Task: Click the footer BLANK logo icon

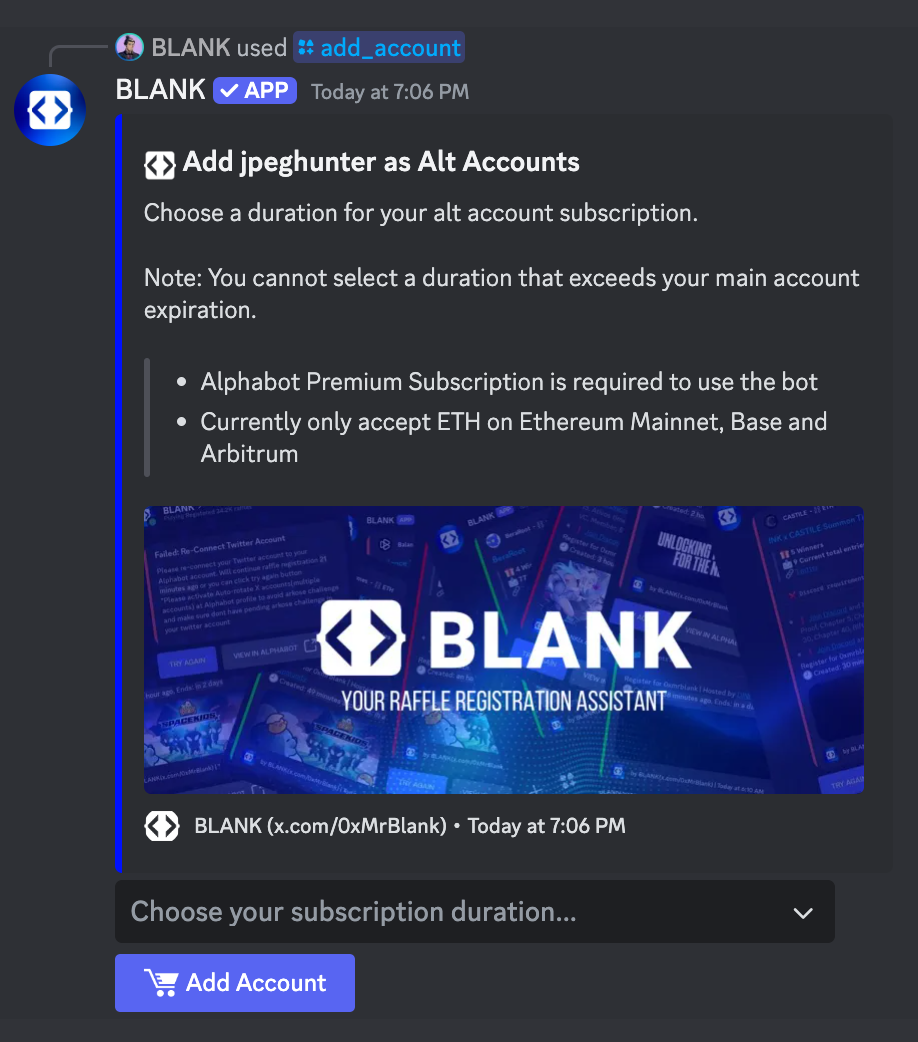Action: pos(162,826)
